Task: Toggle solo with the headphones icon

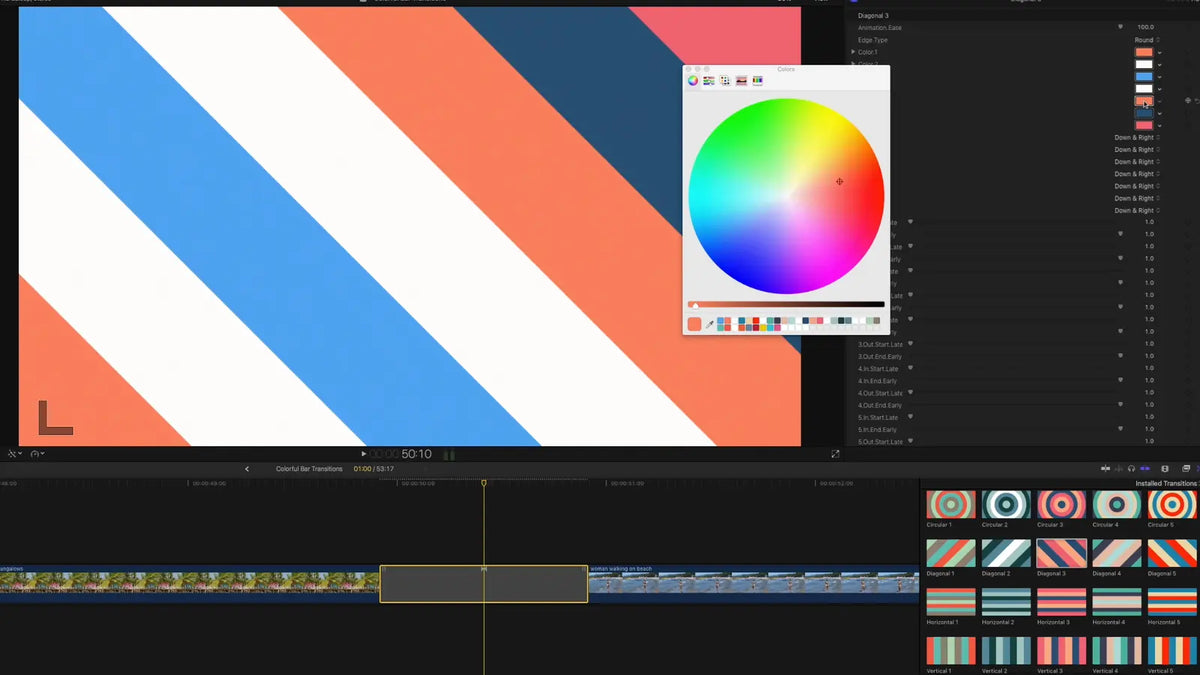Action: click(x=1131, y=468)
